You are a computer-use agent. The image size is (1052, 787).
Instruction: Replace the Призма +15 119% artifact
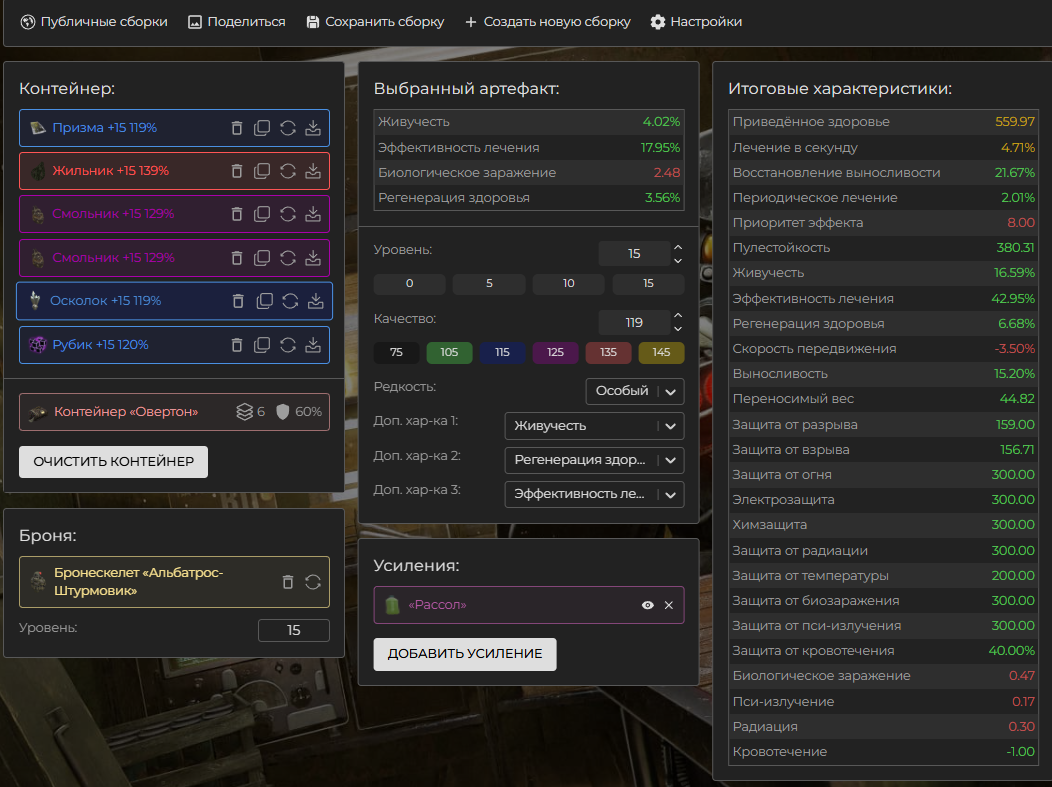coord(288,128)
